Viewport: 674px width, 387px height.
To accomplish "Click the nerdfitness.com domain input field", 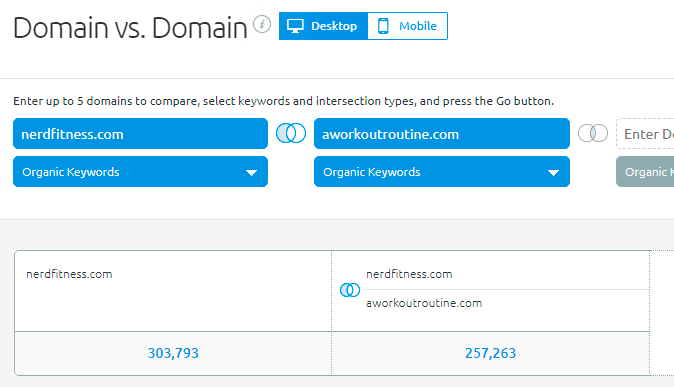I will pyautogui.click(x=141, y=134).
